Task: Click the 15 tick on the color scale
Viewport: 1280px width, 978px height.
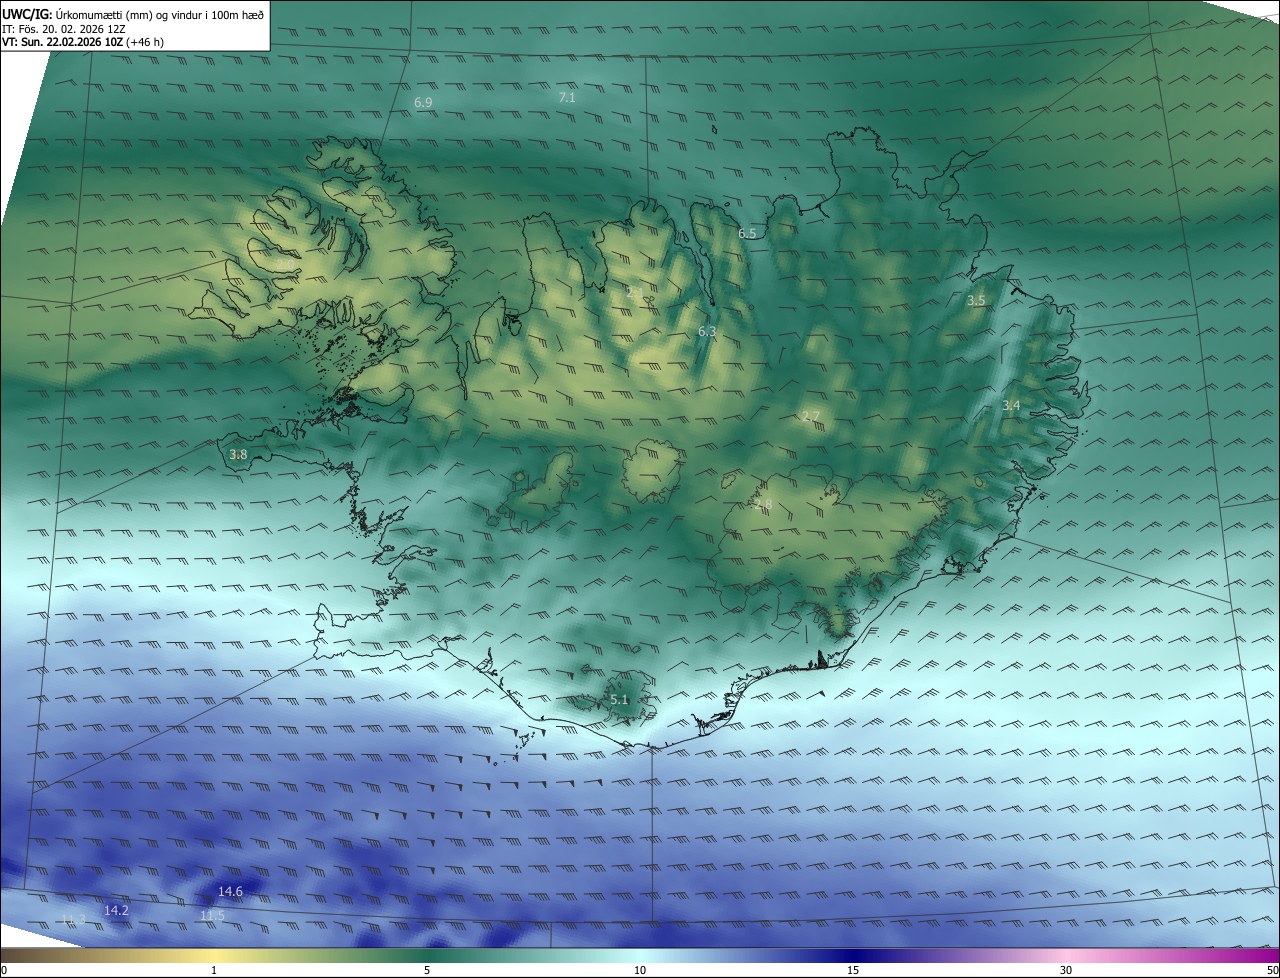Action: click(853, 970)
